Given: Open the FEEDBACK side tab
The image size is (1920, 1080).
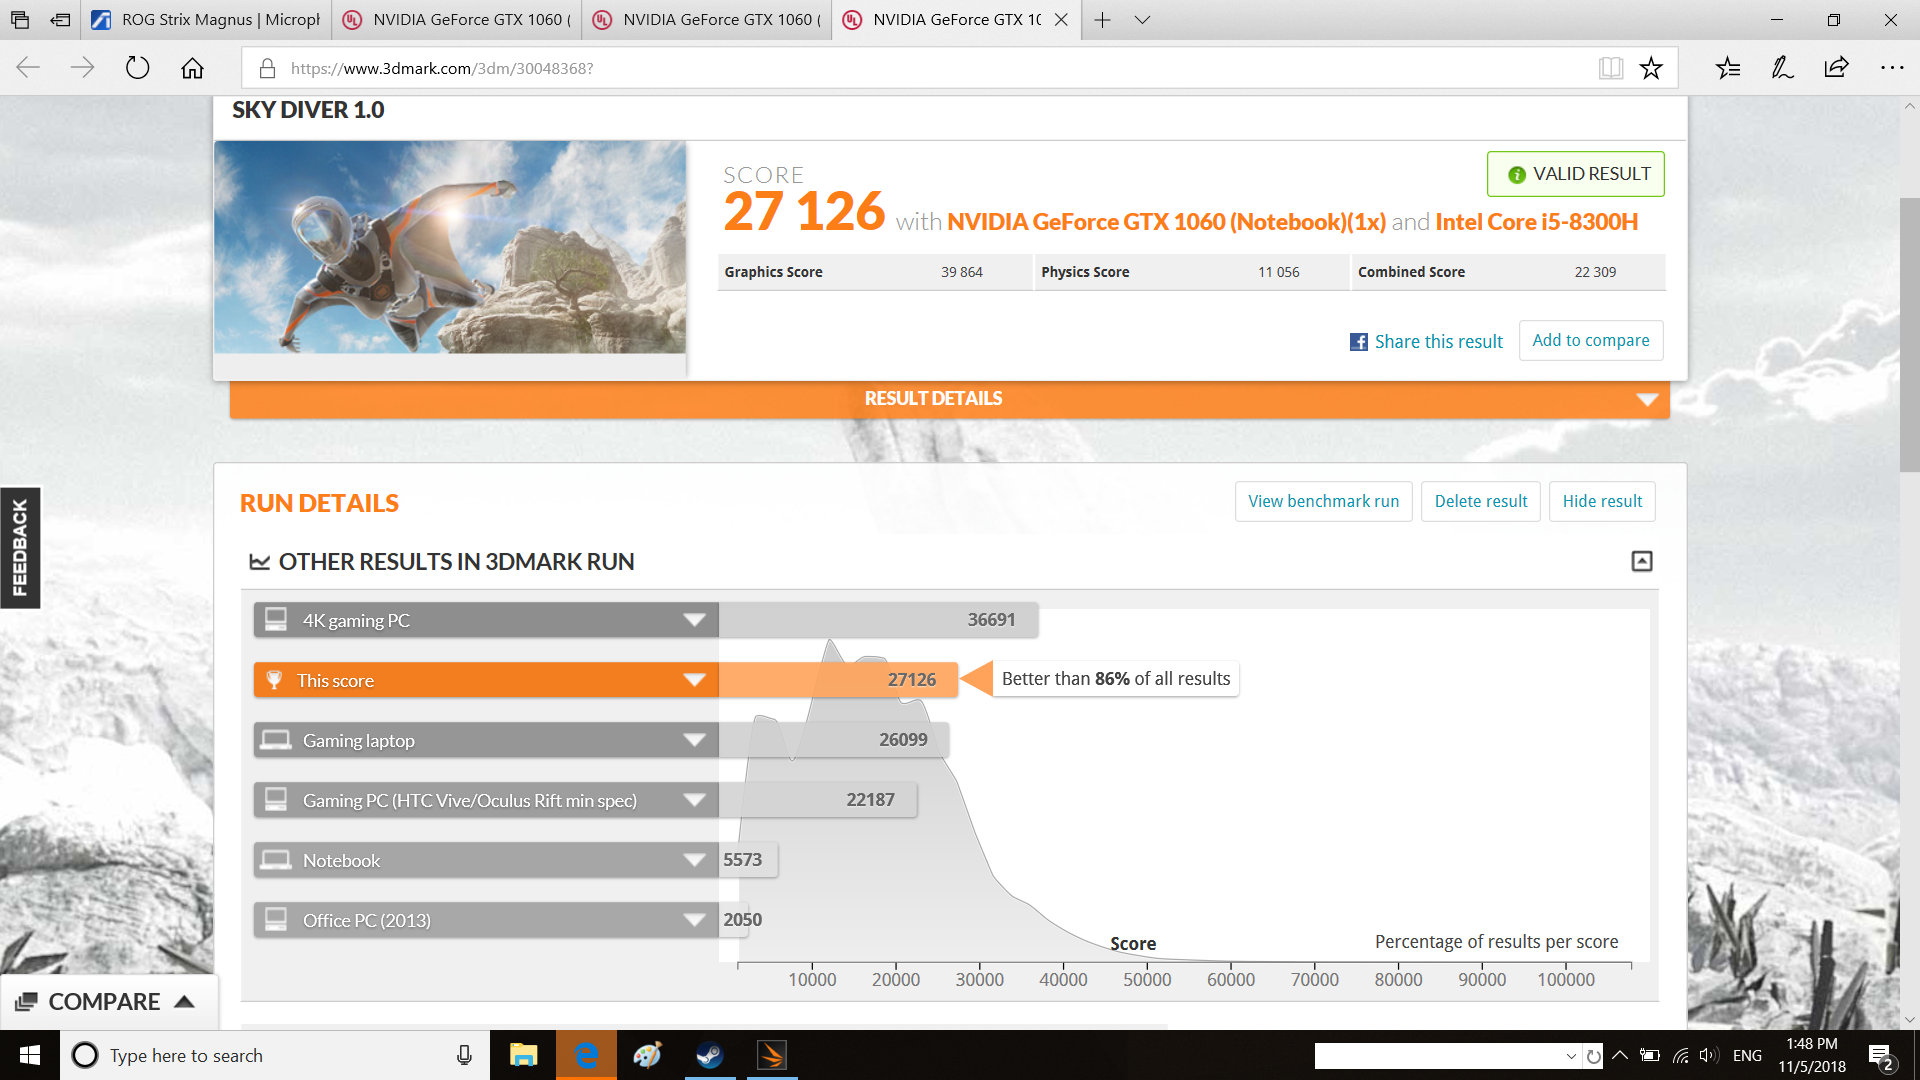Looking at the screenshot, I should pos(20,548).
